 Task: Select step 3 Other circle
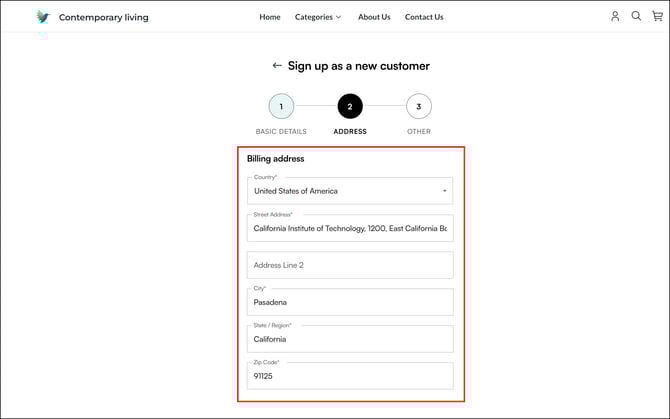pos(418,106)
